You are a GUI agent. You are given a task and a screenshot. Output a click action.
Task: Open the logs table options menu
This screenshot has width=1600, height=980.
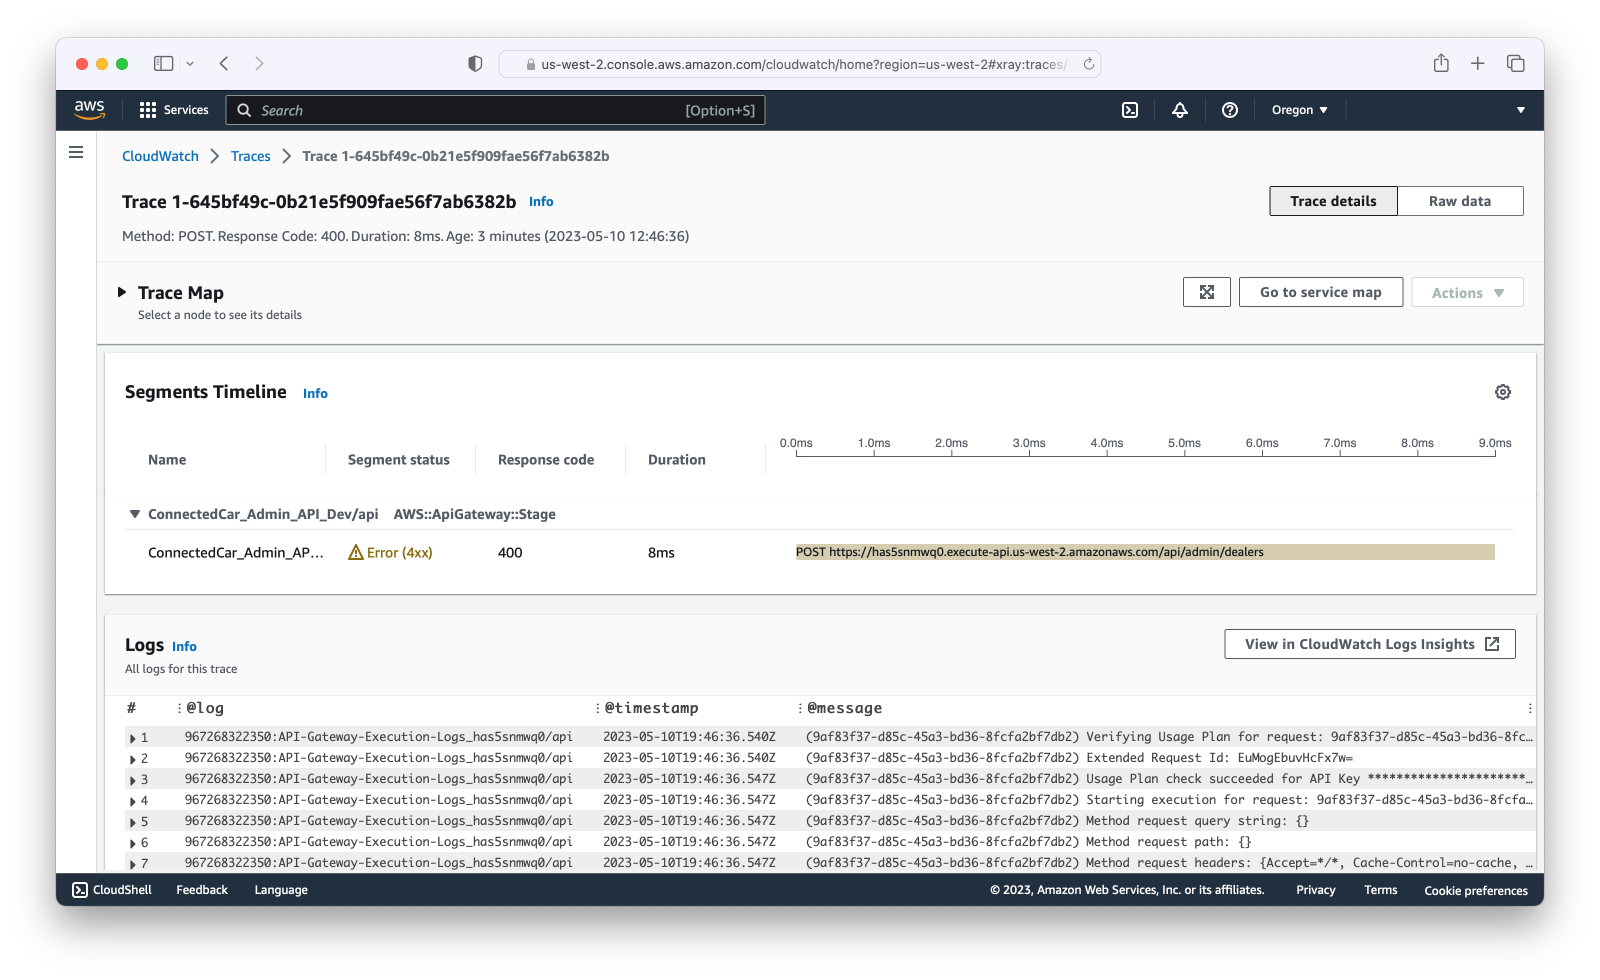click(x=1530, y=708)
